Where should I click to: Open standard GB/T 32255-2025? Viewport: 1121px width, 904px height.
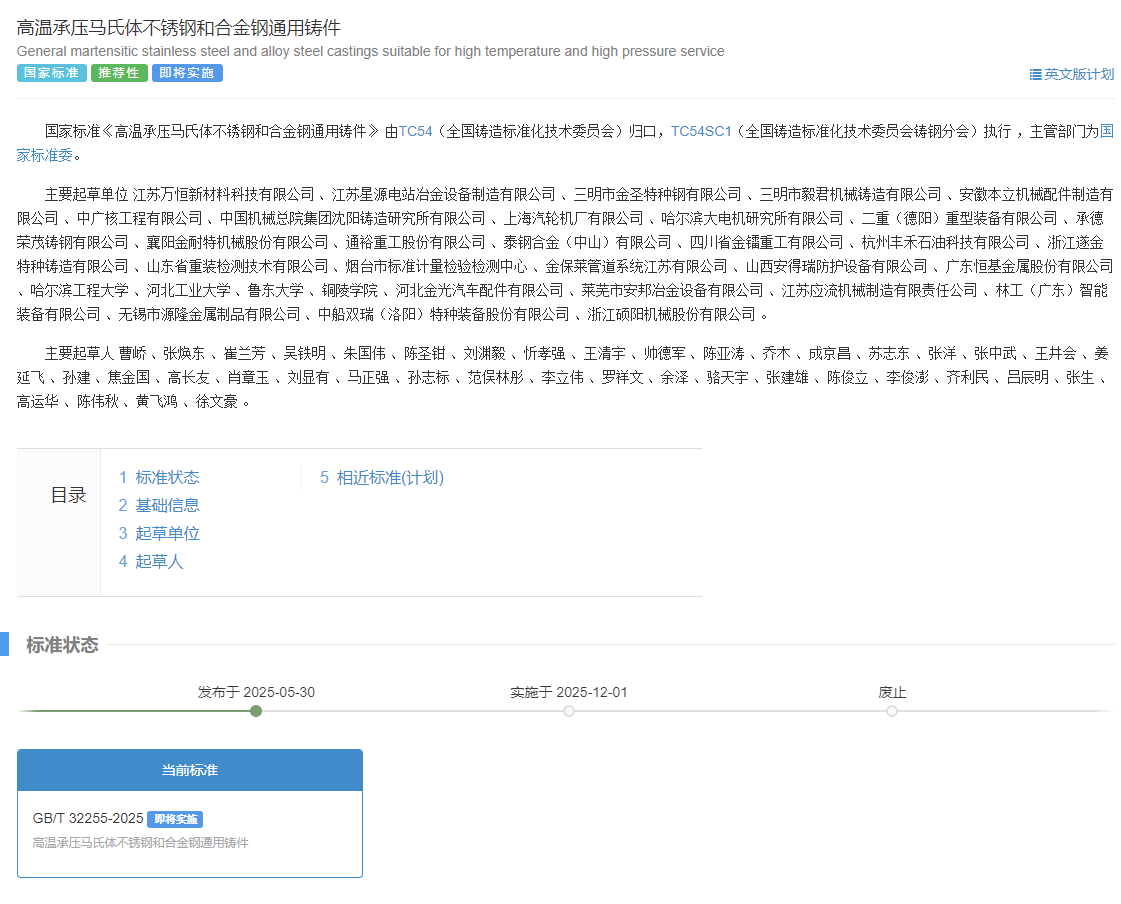pyautogui.click(x=88, y=819)
